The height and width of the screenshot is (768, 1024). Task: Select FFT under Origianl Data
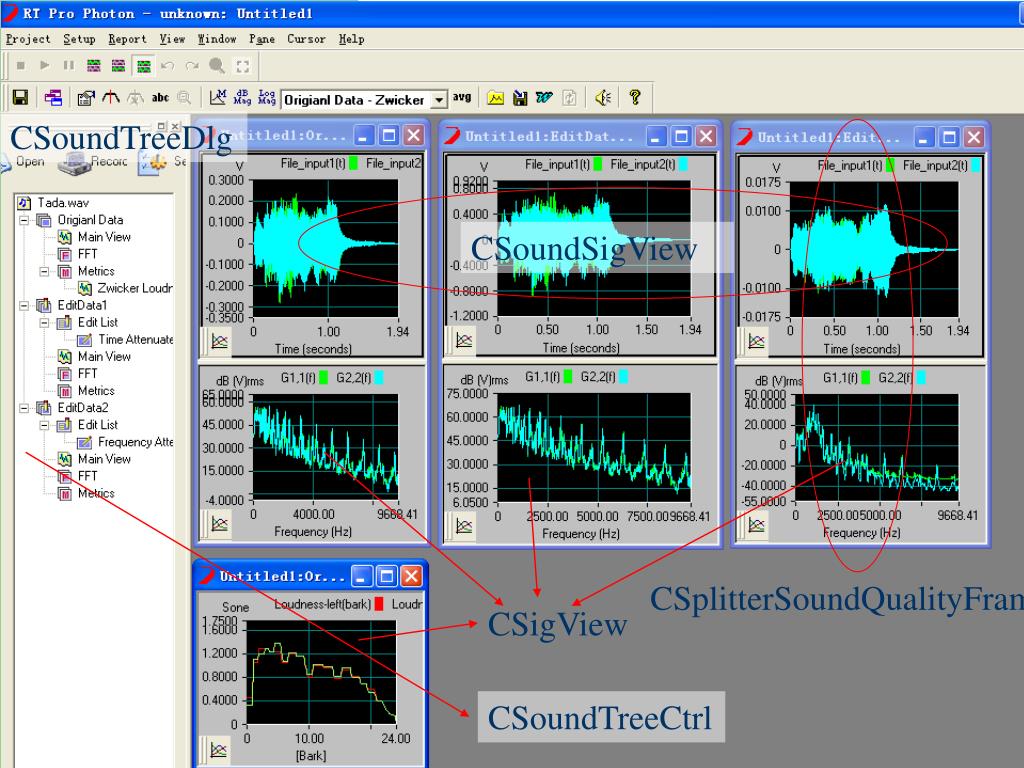(88, 254)
